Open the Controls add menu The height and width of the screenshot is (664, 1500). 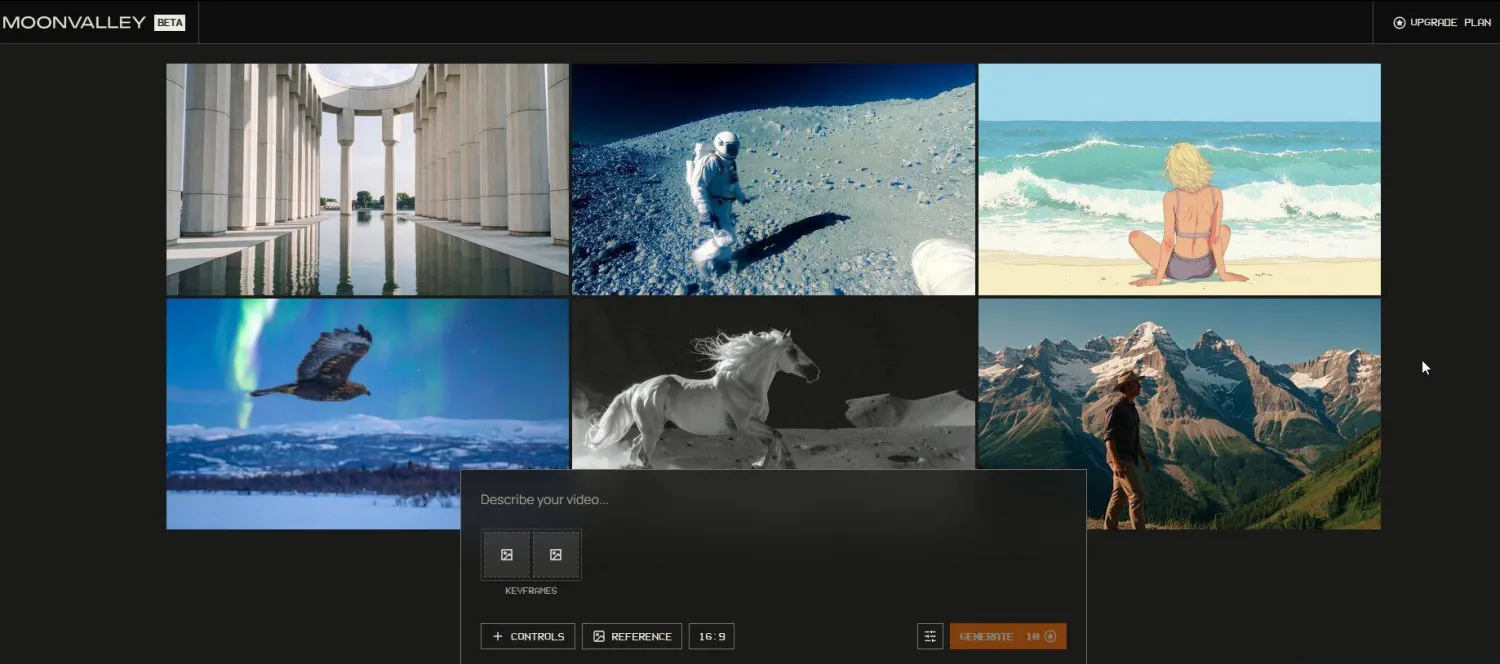(x=528, y=636)
